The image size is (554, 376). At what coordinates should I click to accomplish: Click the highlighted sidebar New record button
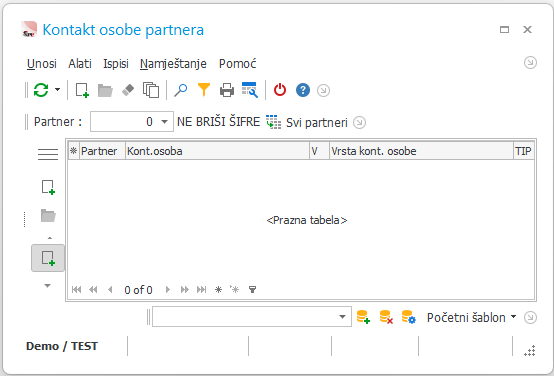click(x=48, y=258)
